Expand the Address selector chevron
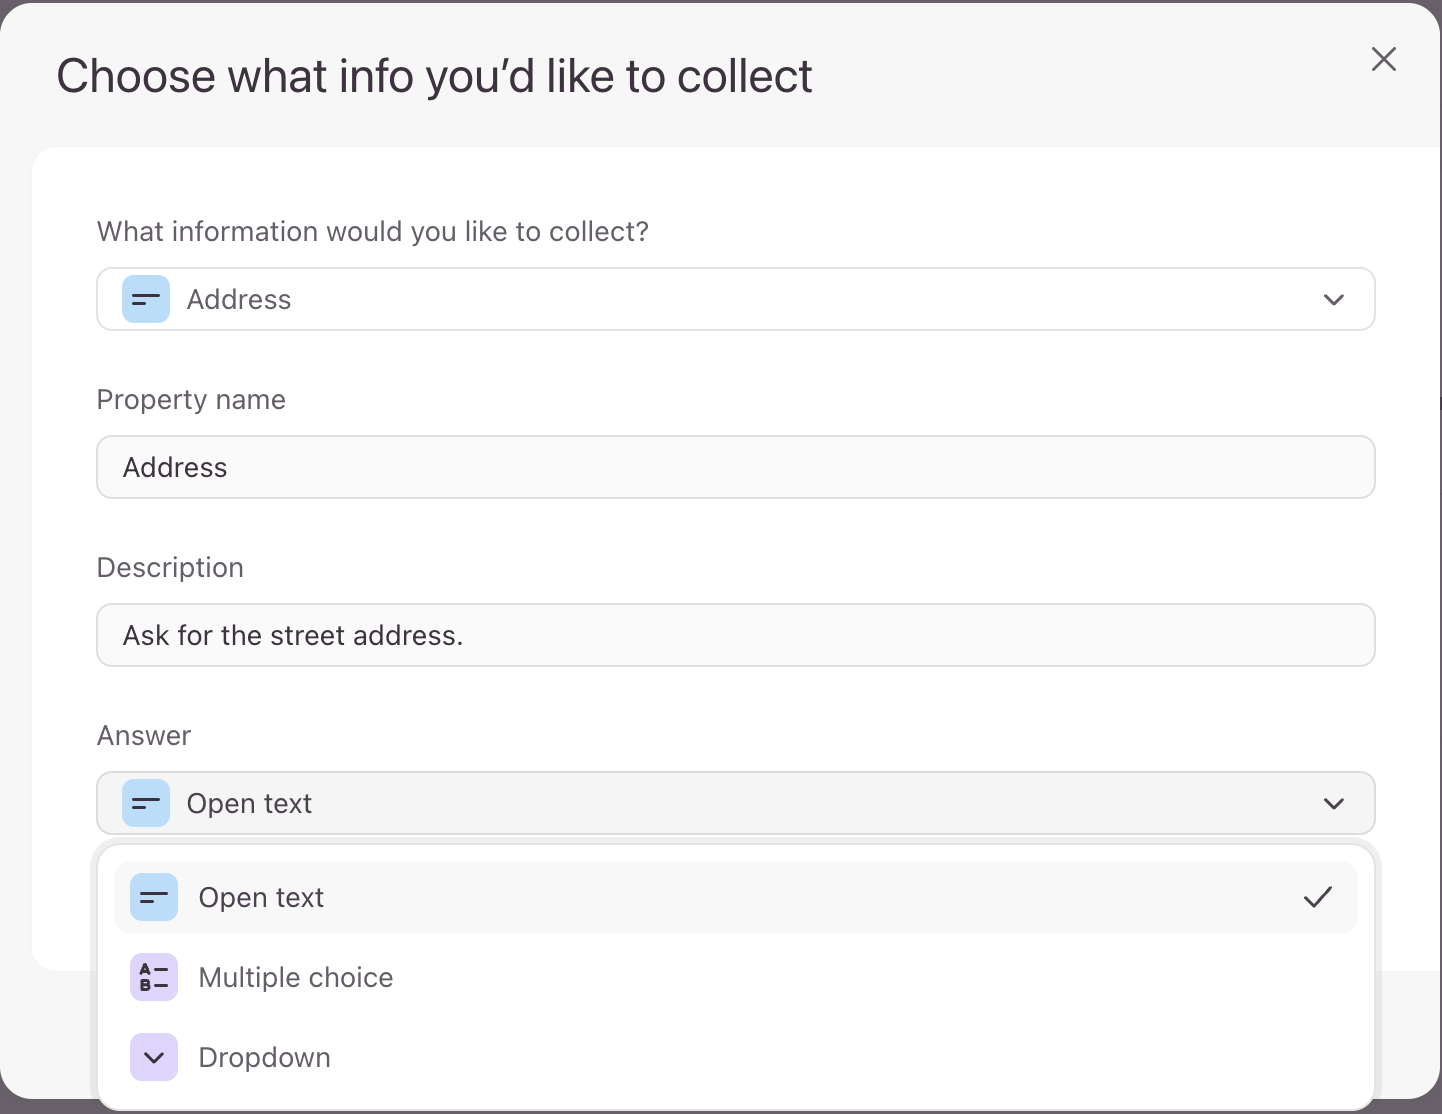The width and height of the screenshot is (1442, 1114). [x=1334, y=300]
